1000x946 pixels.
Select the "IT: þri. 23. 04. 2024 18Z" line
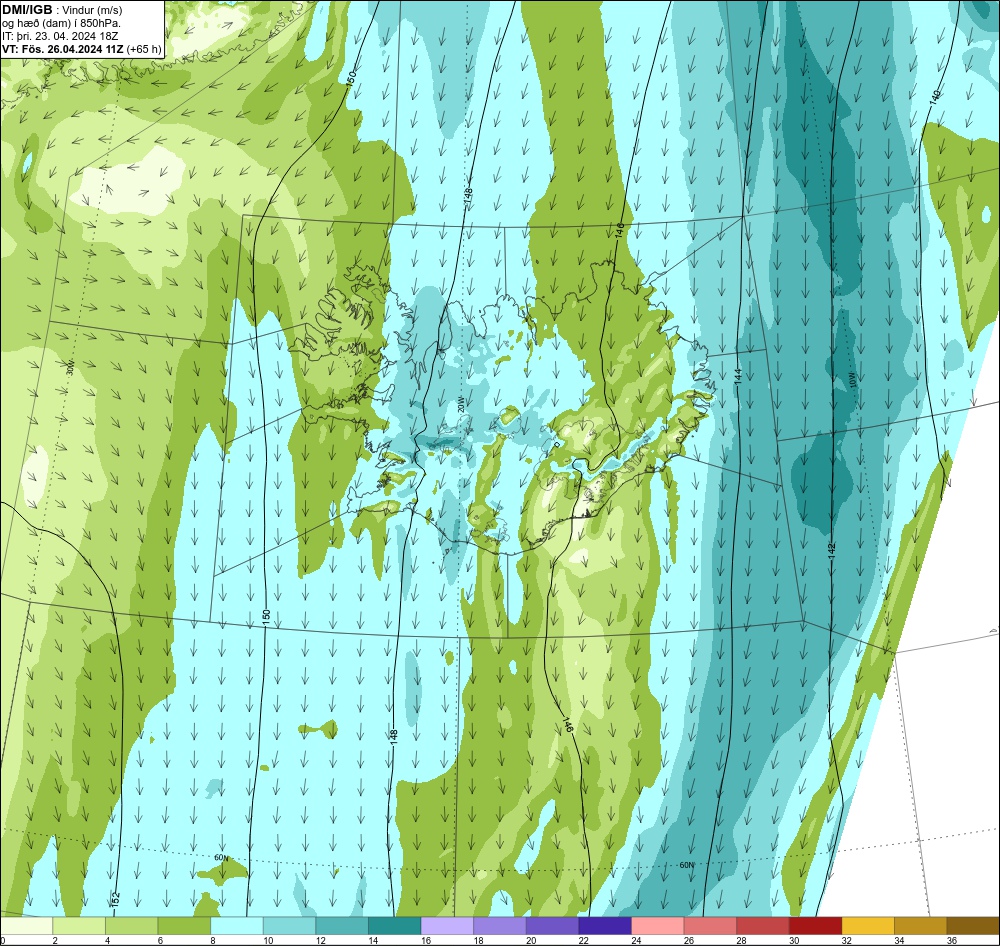60,36
